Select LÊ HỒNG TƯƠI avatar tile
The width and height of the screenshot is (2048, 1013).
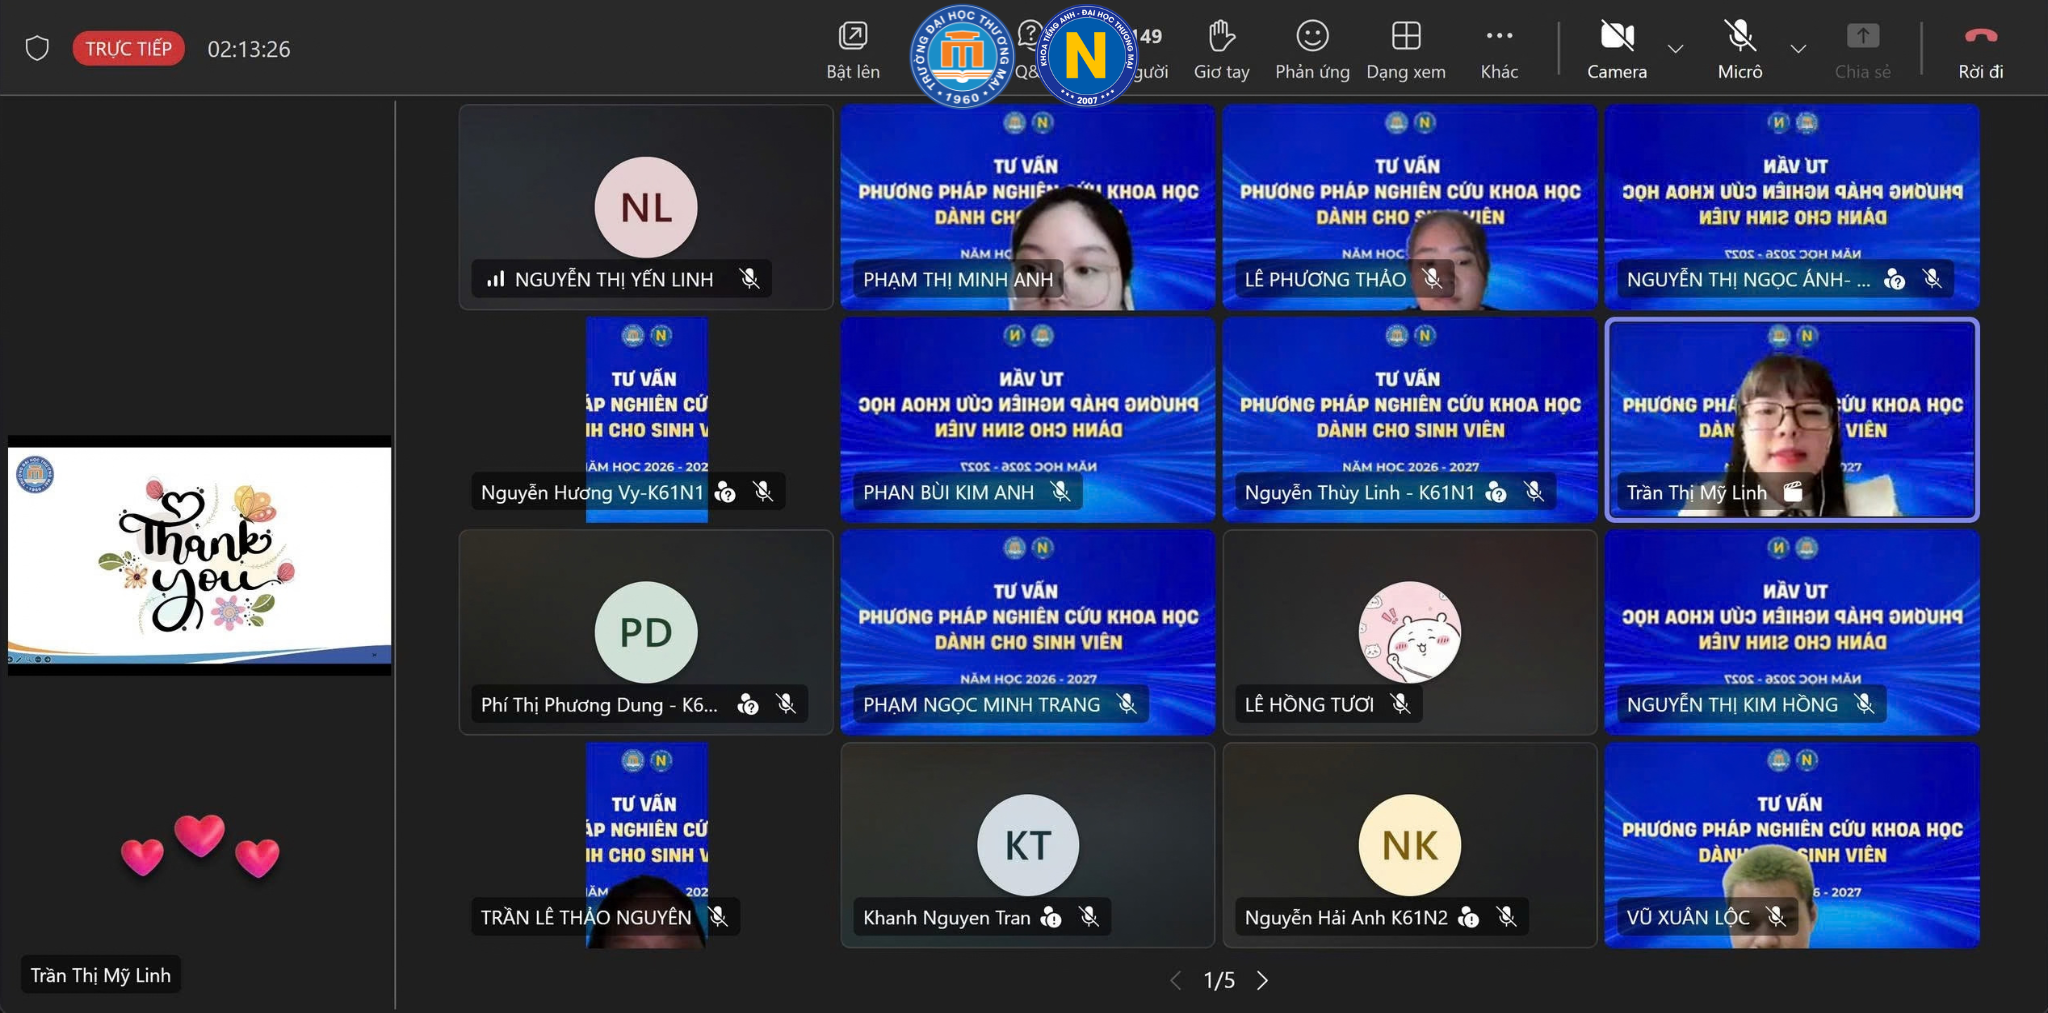pos(1410,632)
